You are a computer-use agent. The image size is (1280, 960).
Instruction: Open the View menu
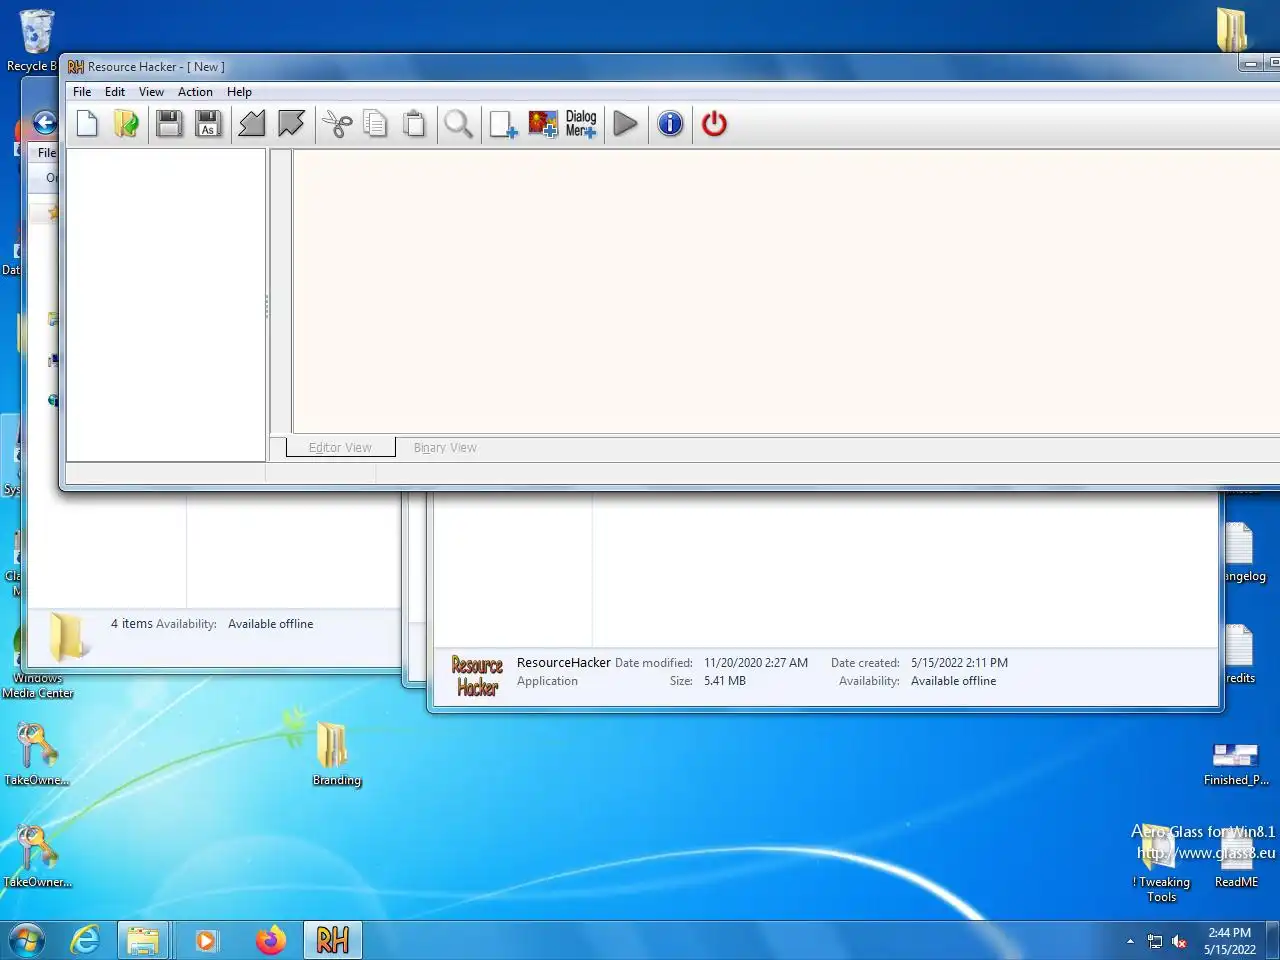151,92
